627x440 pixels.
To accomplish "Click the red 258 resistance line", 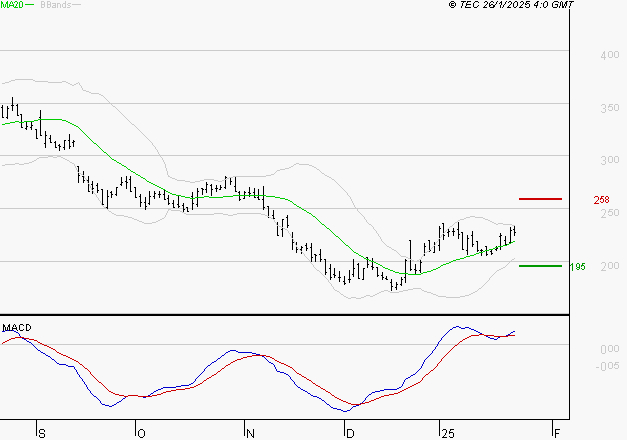I will coord(540,199).
